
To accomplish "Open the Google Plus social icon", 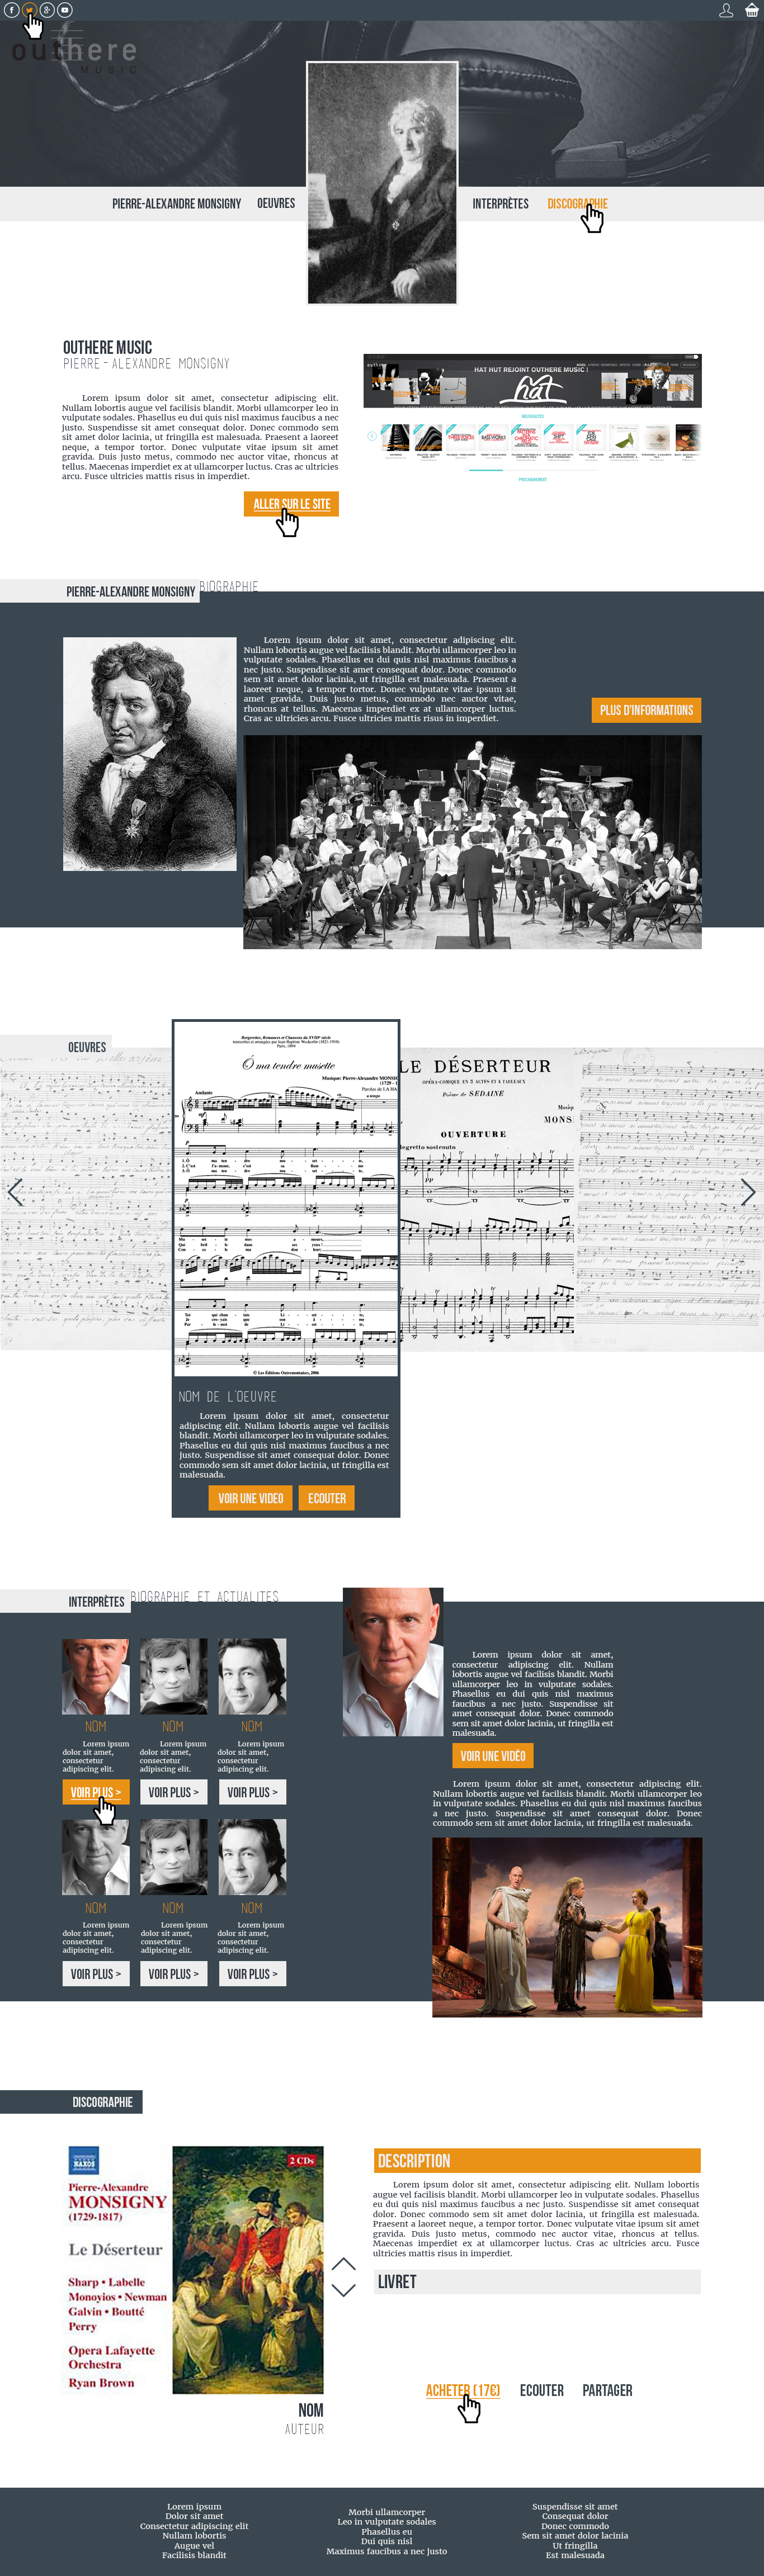I will [47, 10].
